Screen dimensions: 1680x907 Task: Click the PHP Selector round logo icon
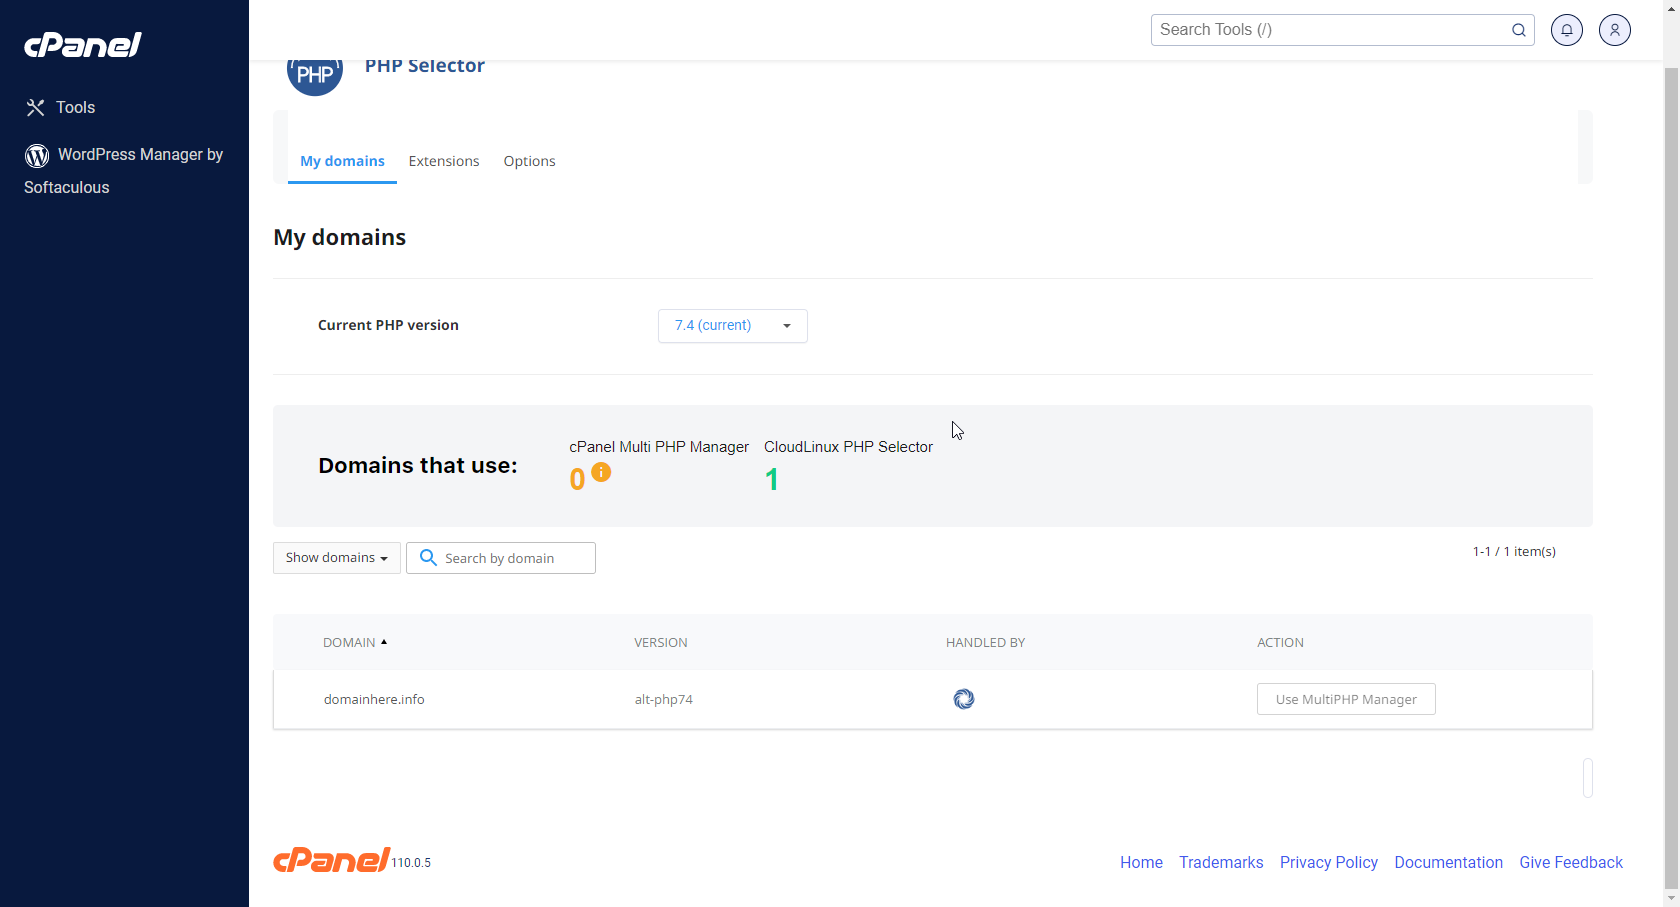(315, 76)
